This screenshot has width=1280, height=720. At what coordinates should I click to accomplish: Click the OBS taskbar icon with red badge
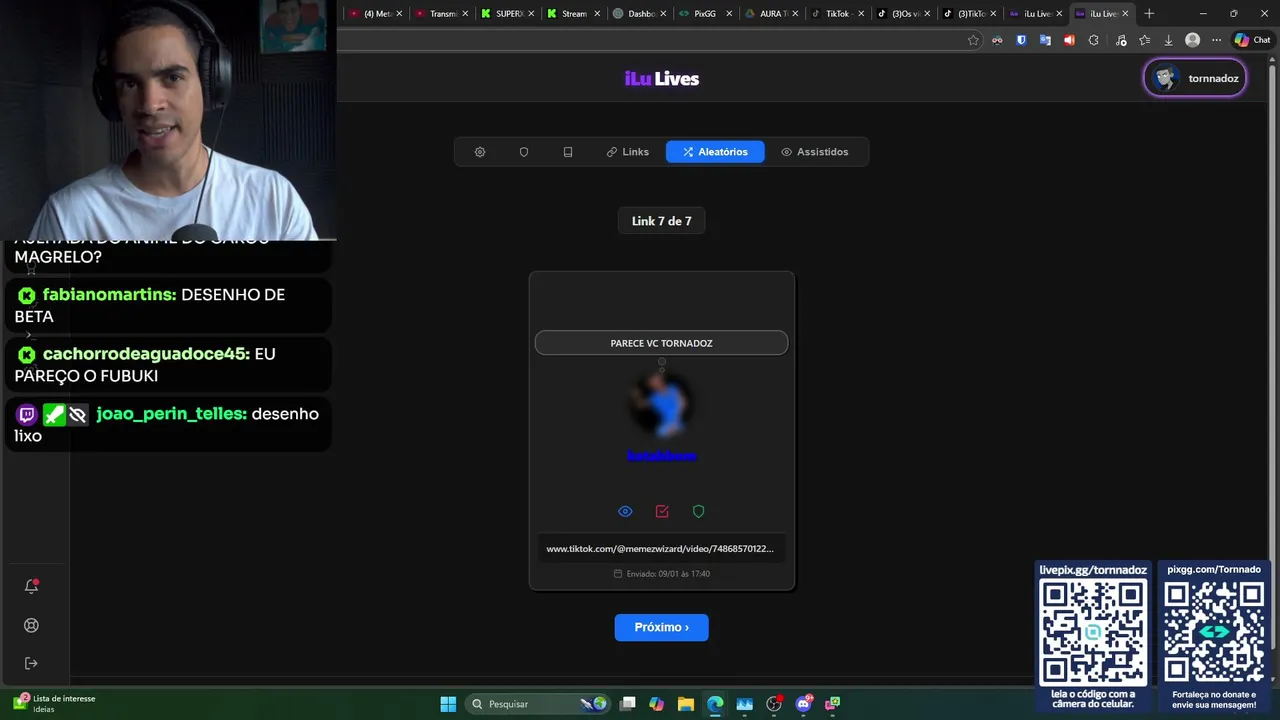[774, 704]
